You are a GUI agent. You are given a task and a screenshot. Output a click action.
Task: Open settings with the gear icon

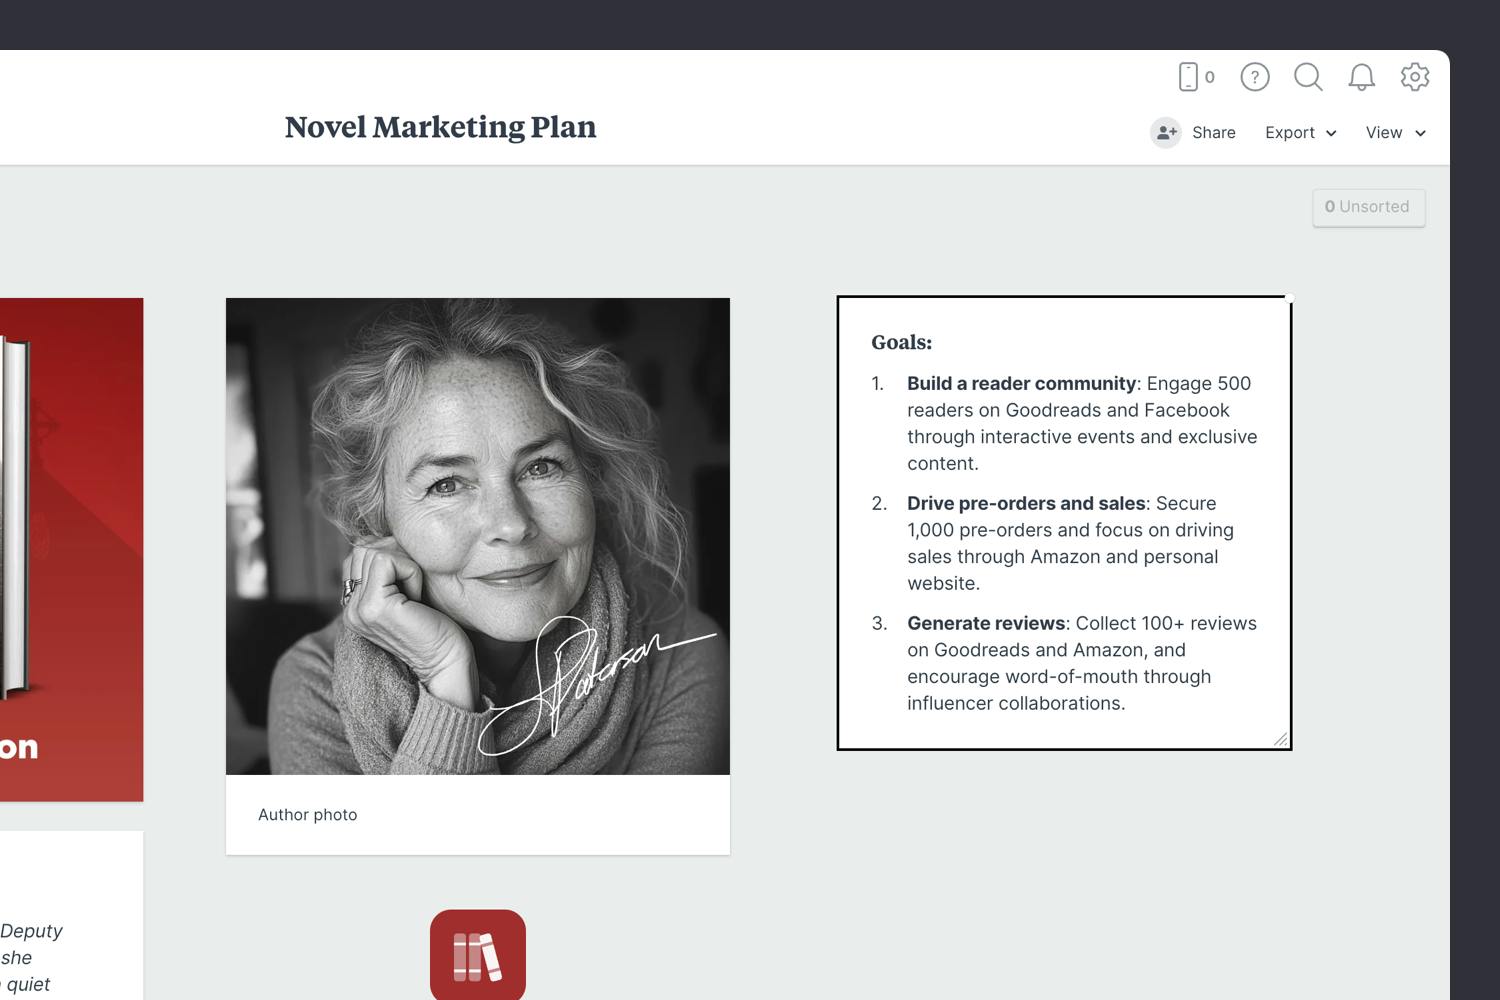point(1415,77)
